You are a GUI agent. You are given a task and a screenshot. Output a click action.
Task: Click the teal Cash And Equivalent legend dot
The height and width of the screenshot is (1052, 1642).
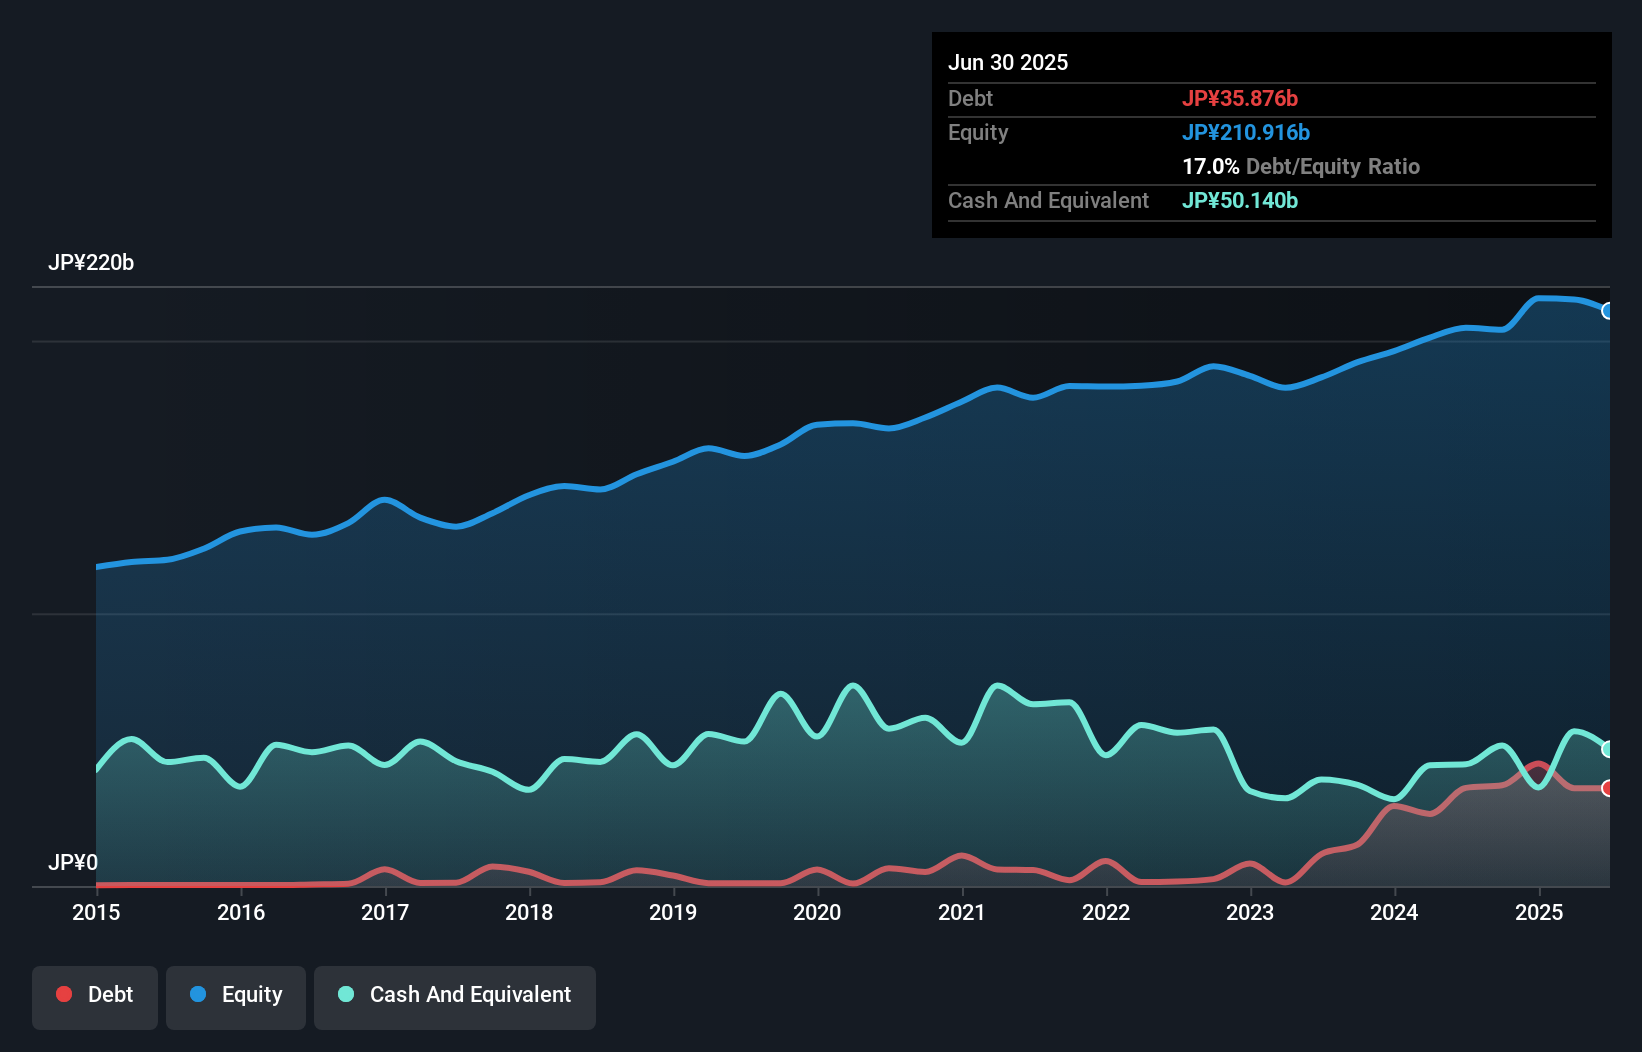[x=345, y=994]
